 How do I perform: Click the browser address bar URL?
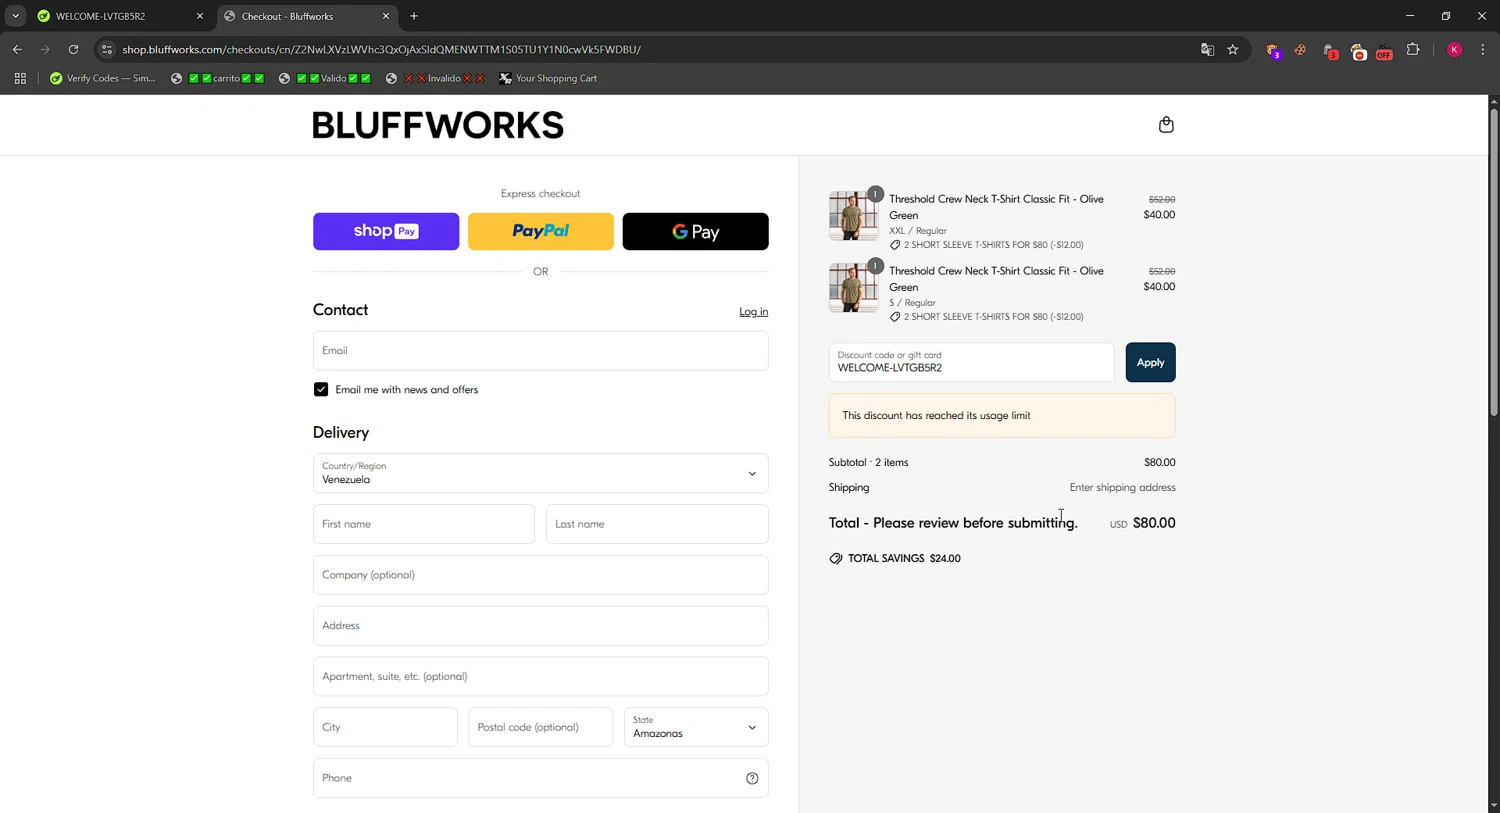tap(381, 49)
